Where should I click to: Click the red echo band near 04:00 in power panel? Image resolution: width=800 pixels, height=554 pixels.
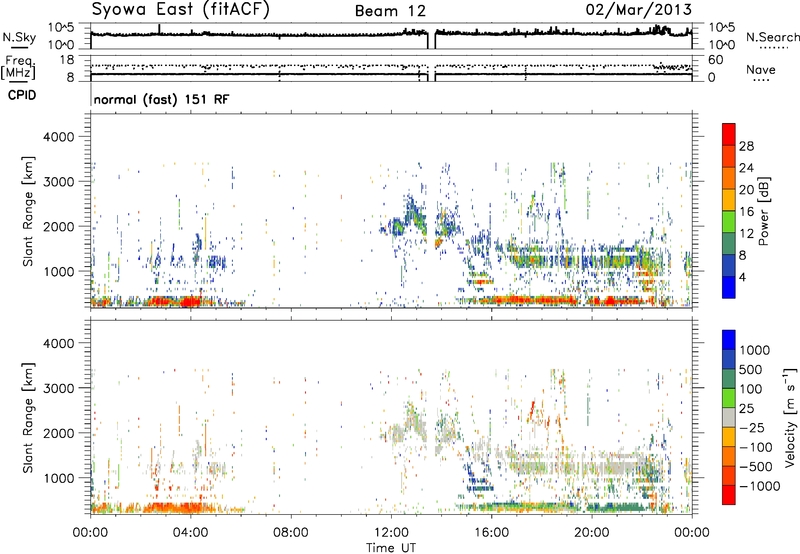click(x=176, y=301)
